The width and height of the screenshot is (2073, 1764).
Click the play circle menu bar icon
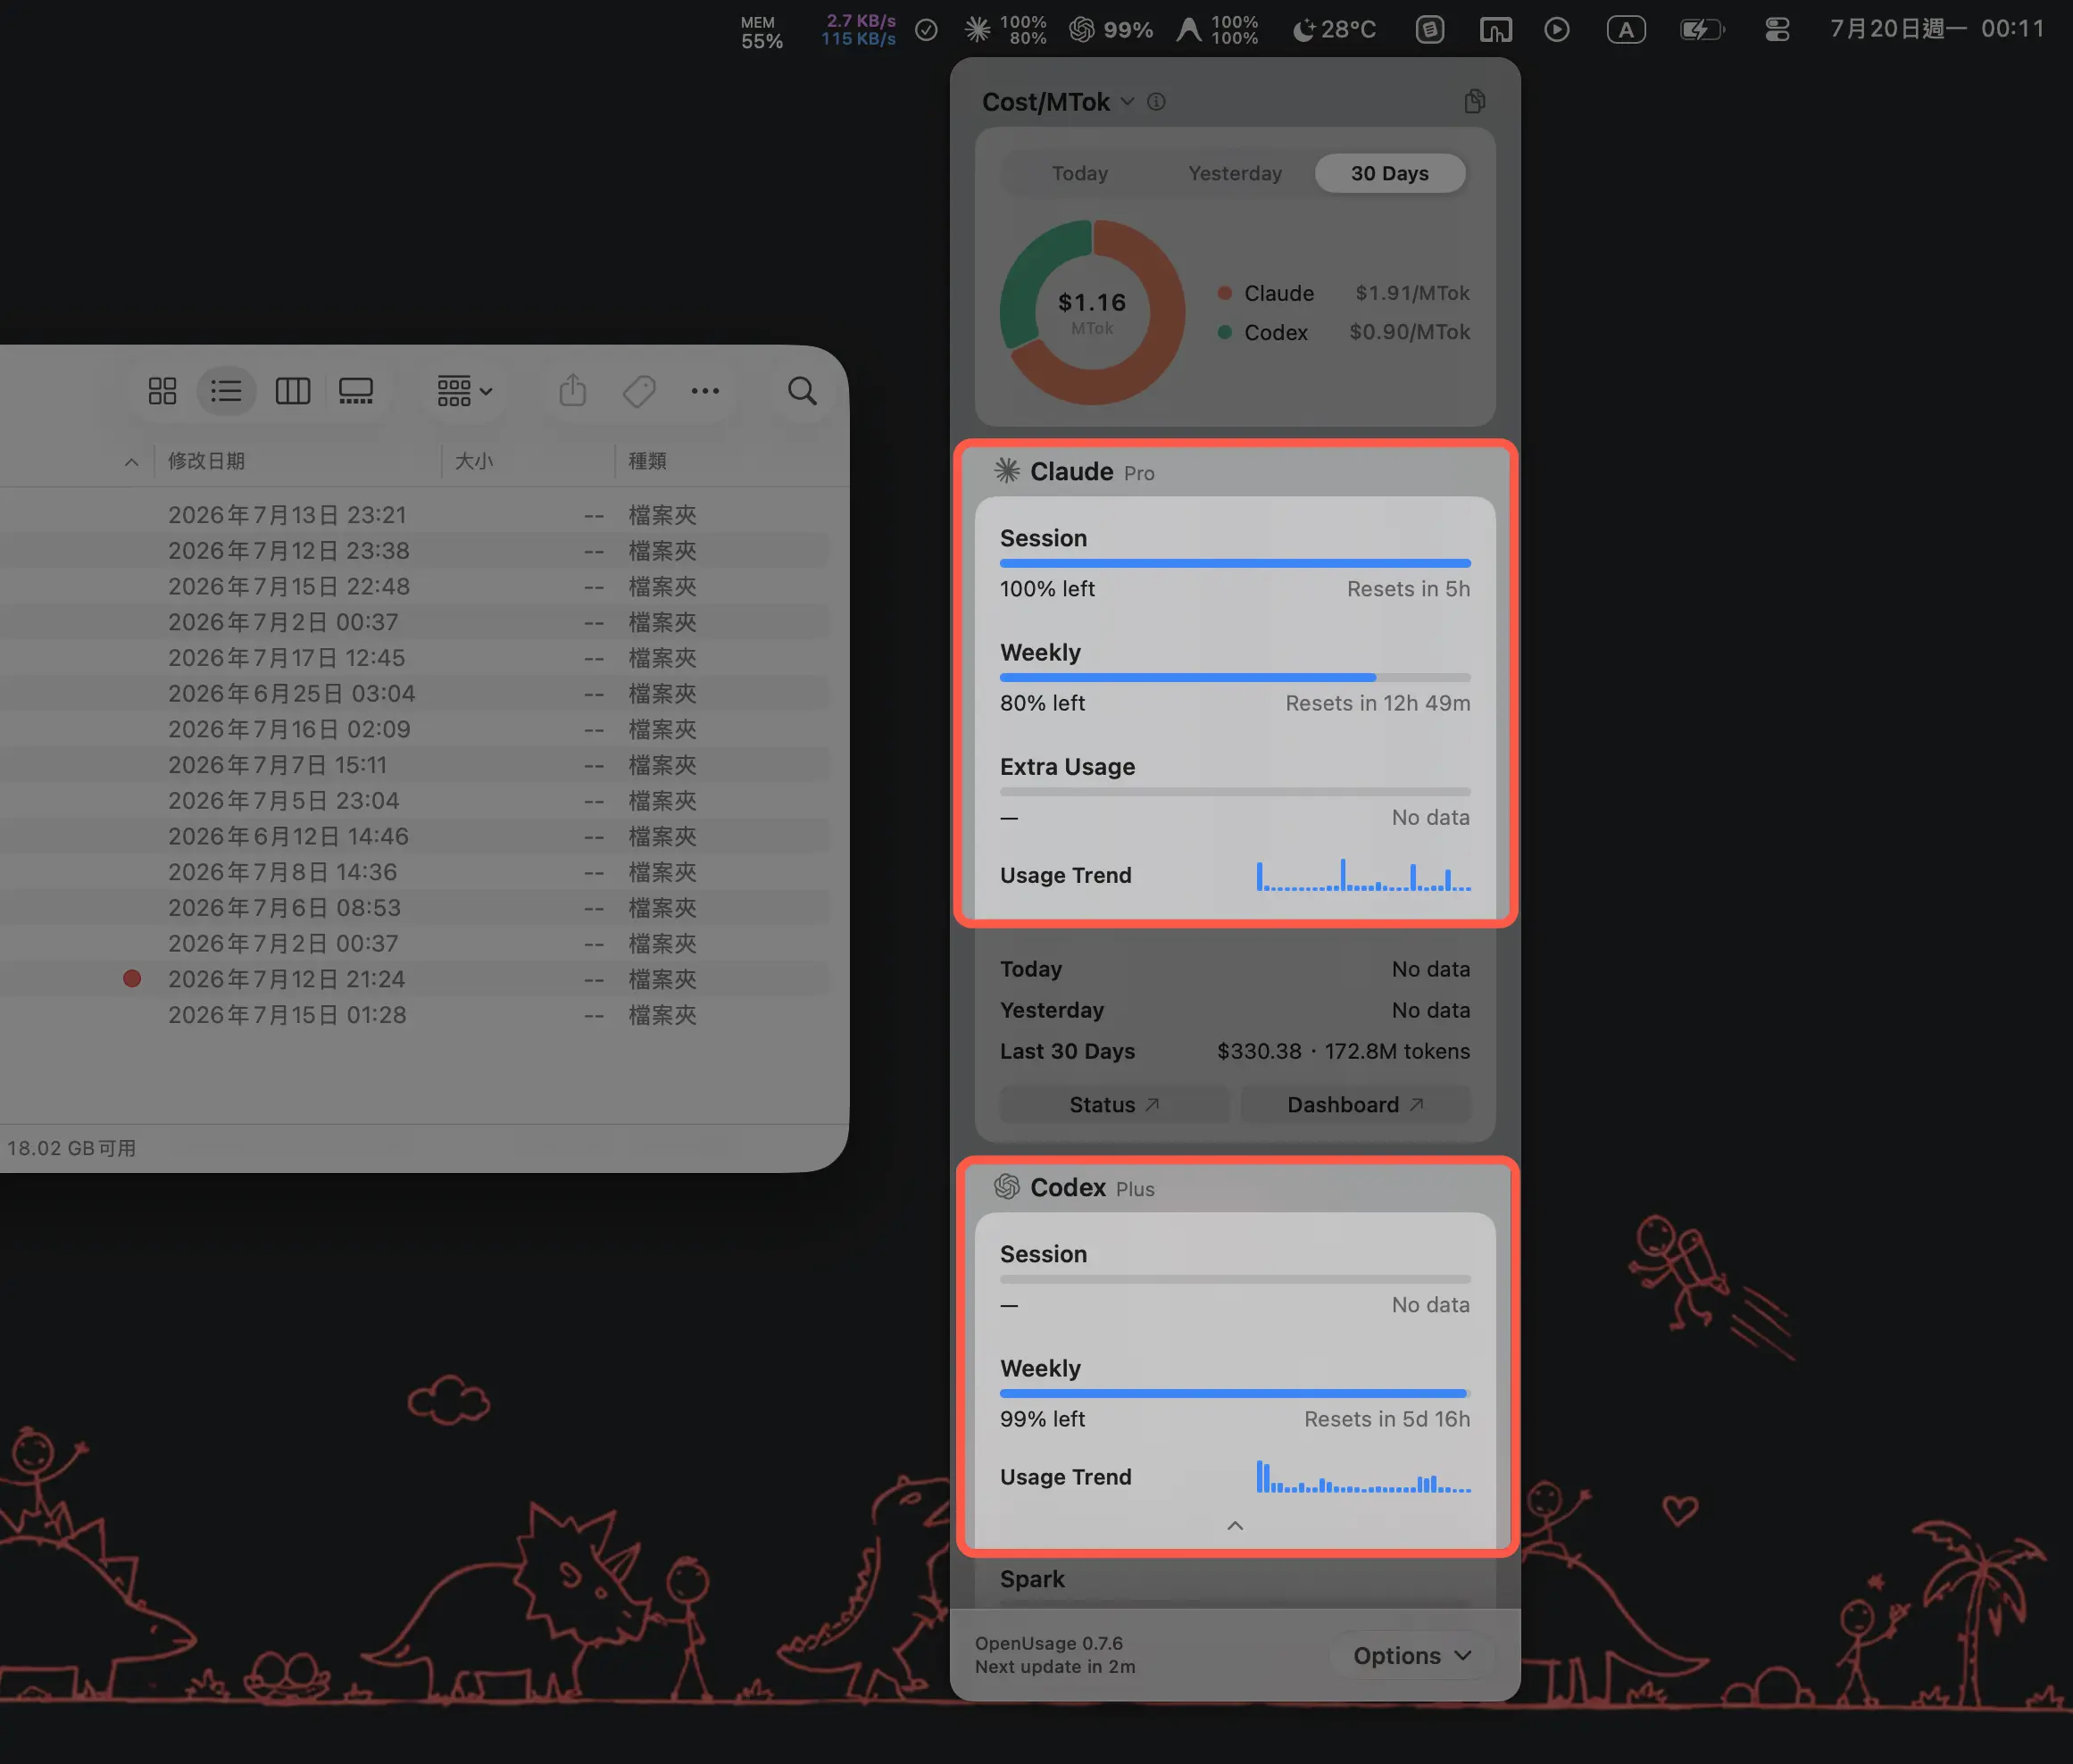(x=1556, y=30)
